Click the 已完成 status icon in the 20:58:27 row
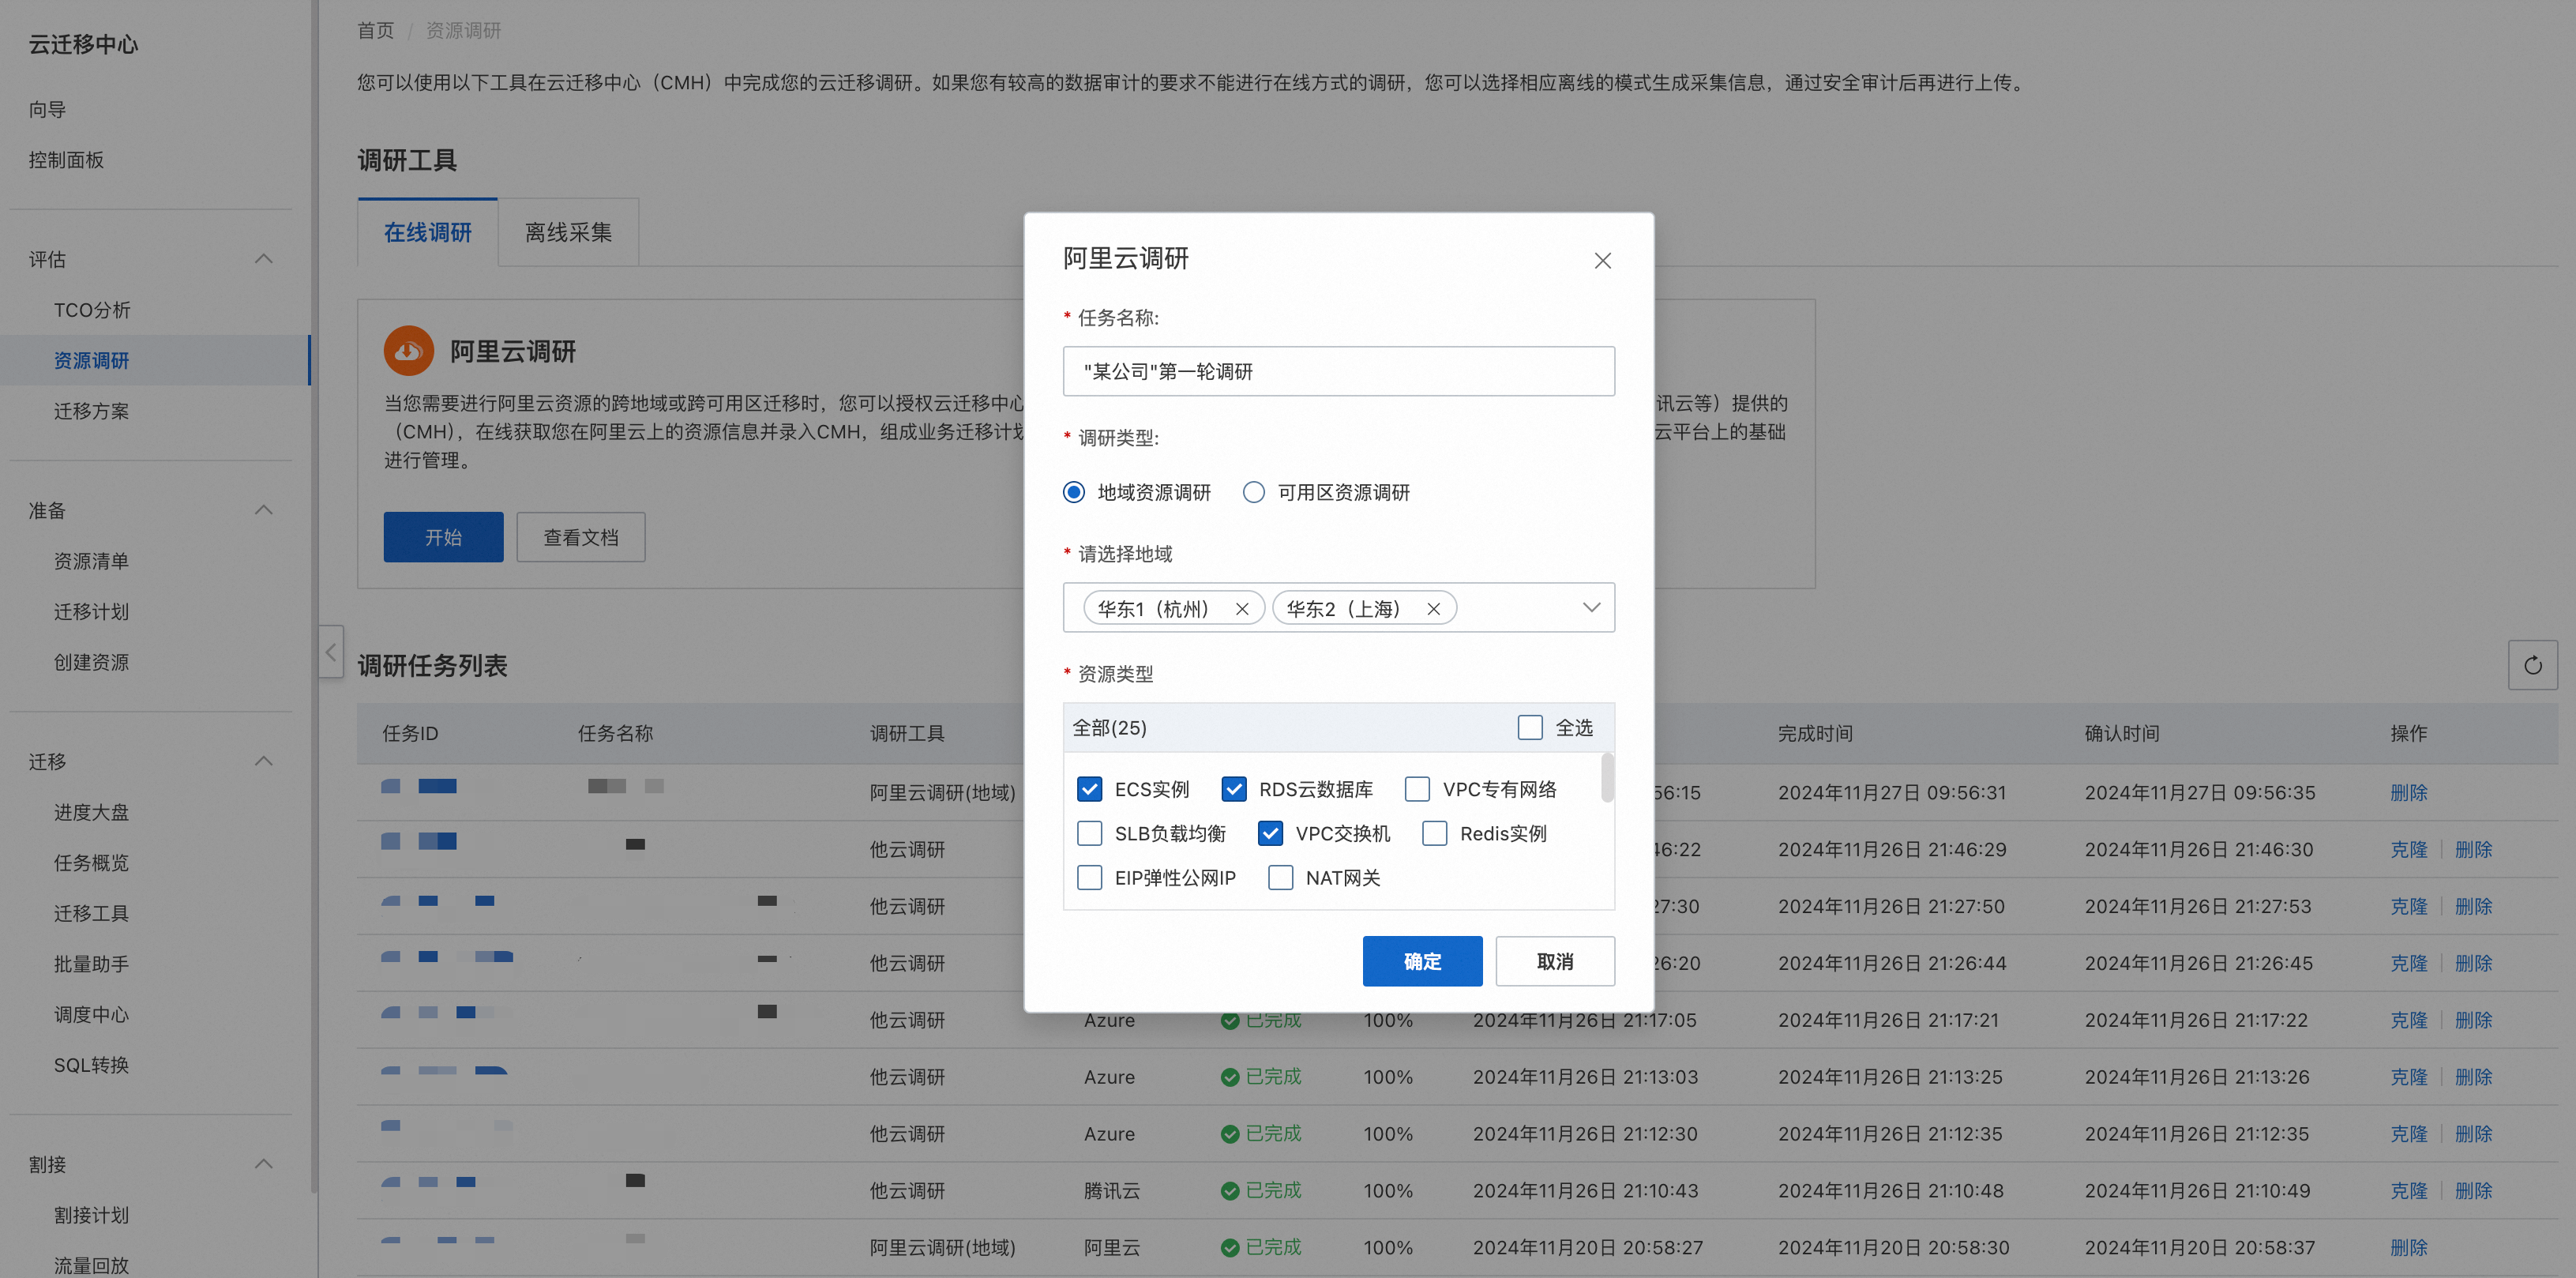 coord(1229,1247)
